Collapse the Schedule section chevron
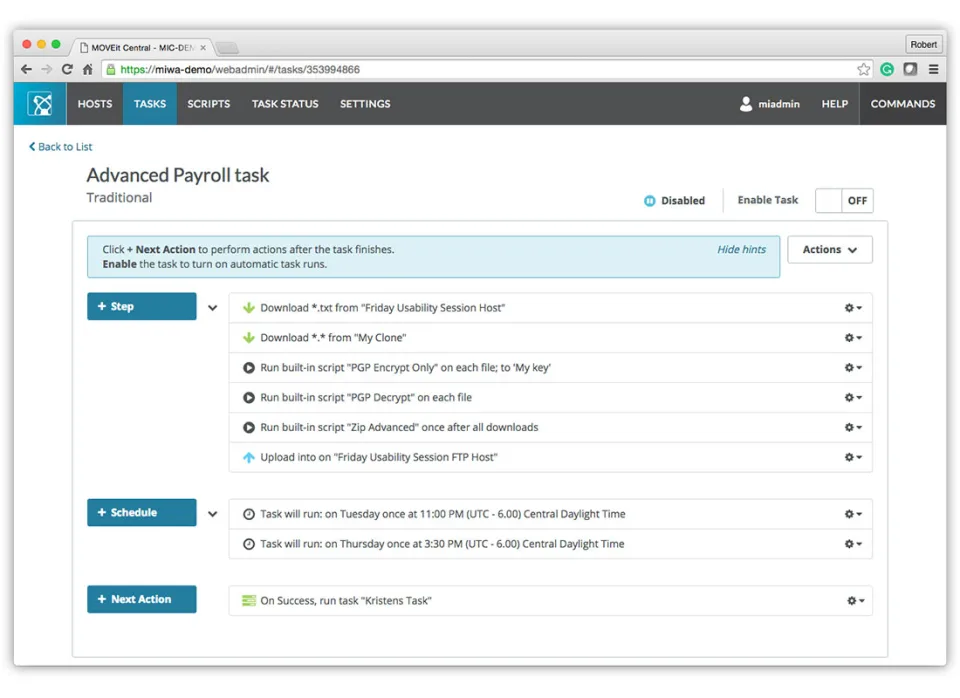This screenshot has height=698, width=960. pyautogui.click(x=212, y=514)
